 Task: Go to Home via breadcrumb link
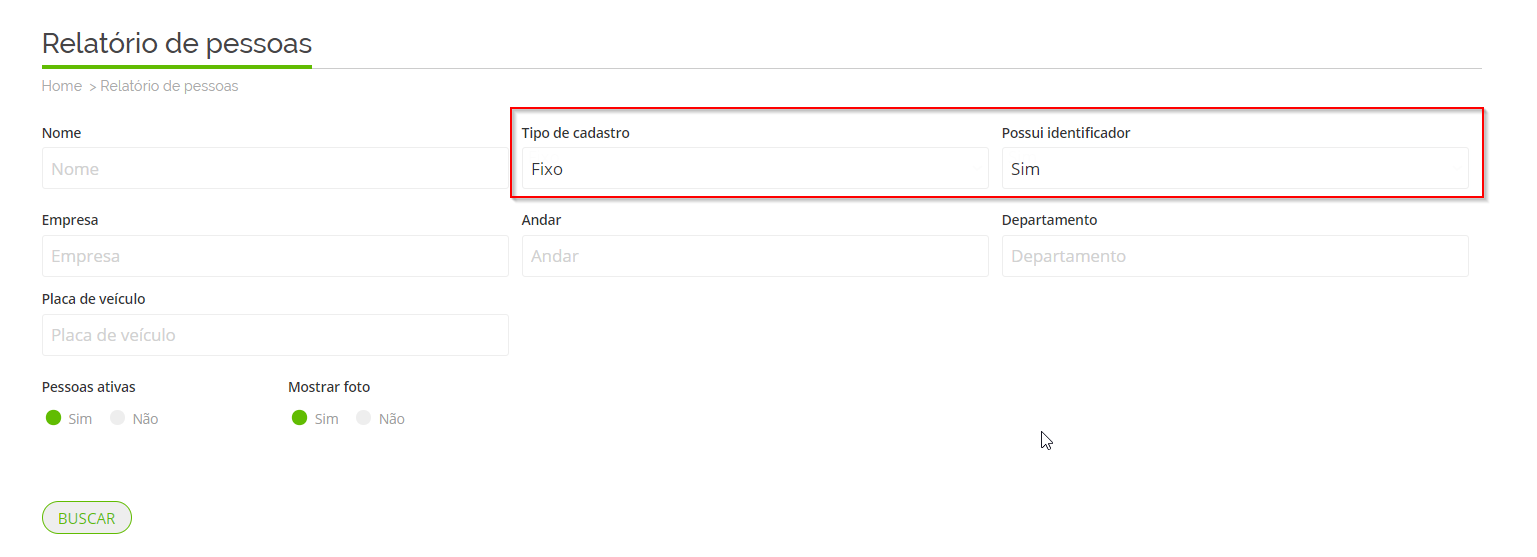coord(61,86)
